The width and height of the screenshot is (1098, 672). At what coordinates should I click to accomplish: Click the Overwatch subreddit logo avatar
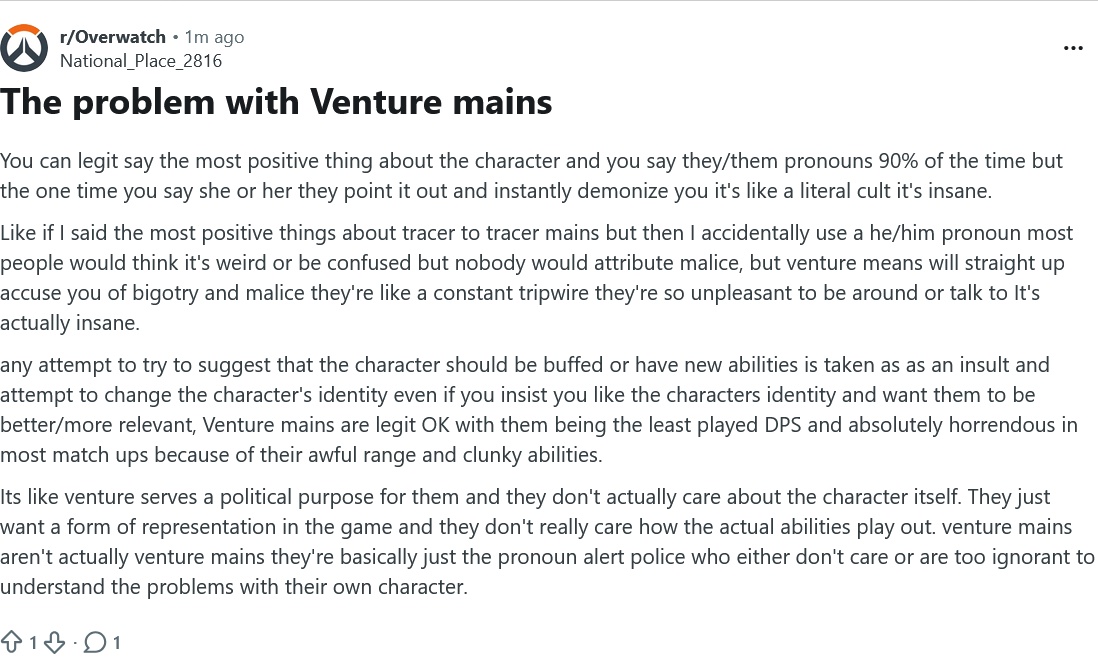click(x=25, y=48)
